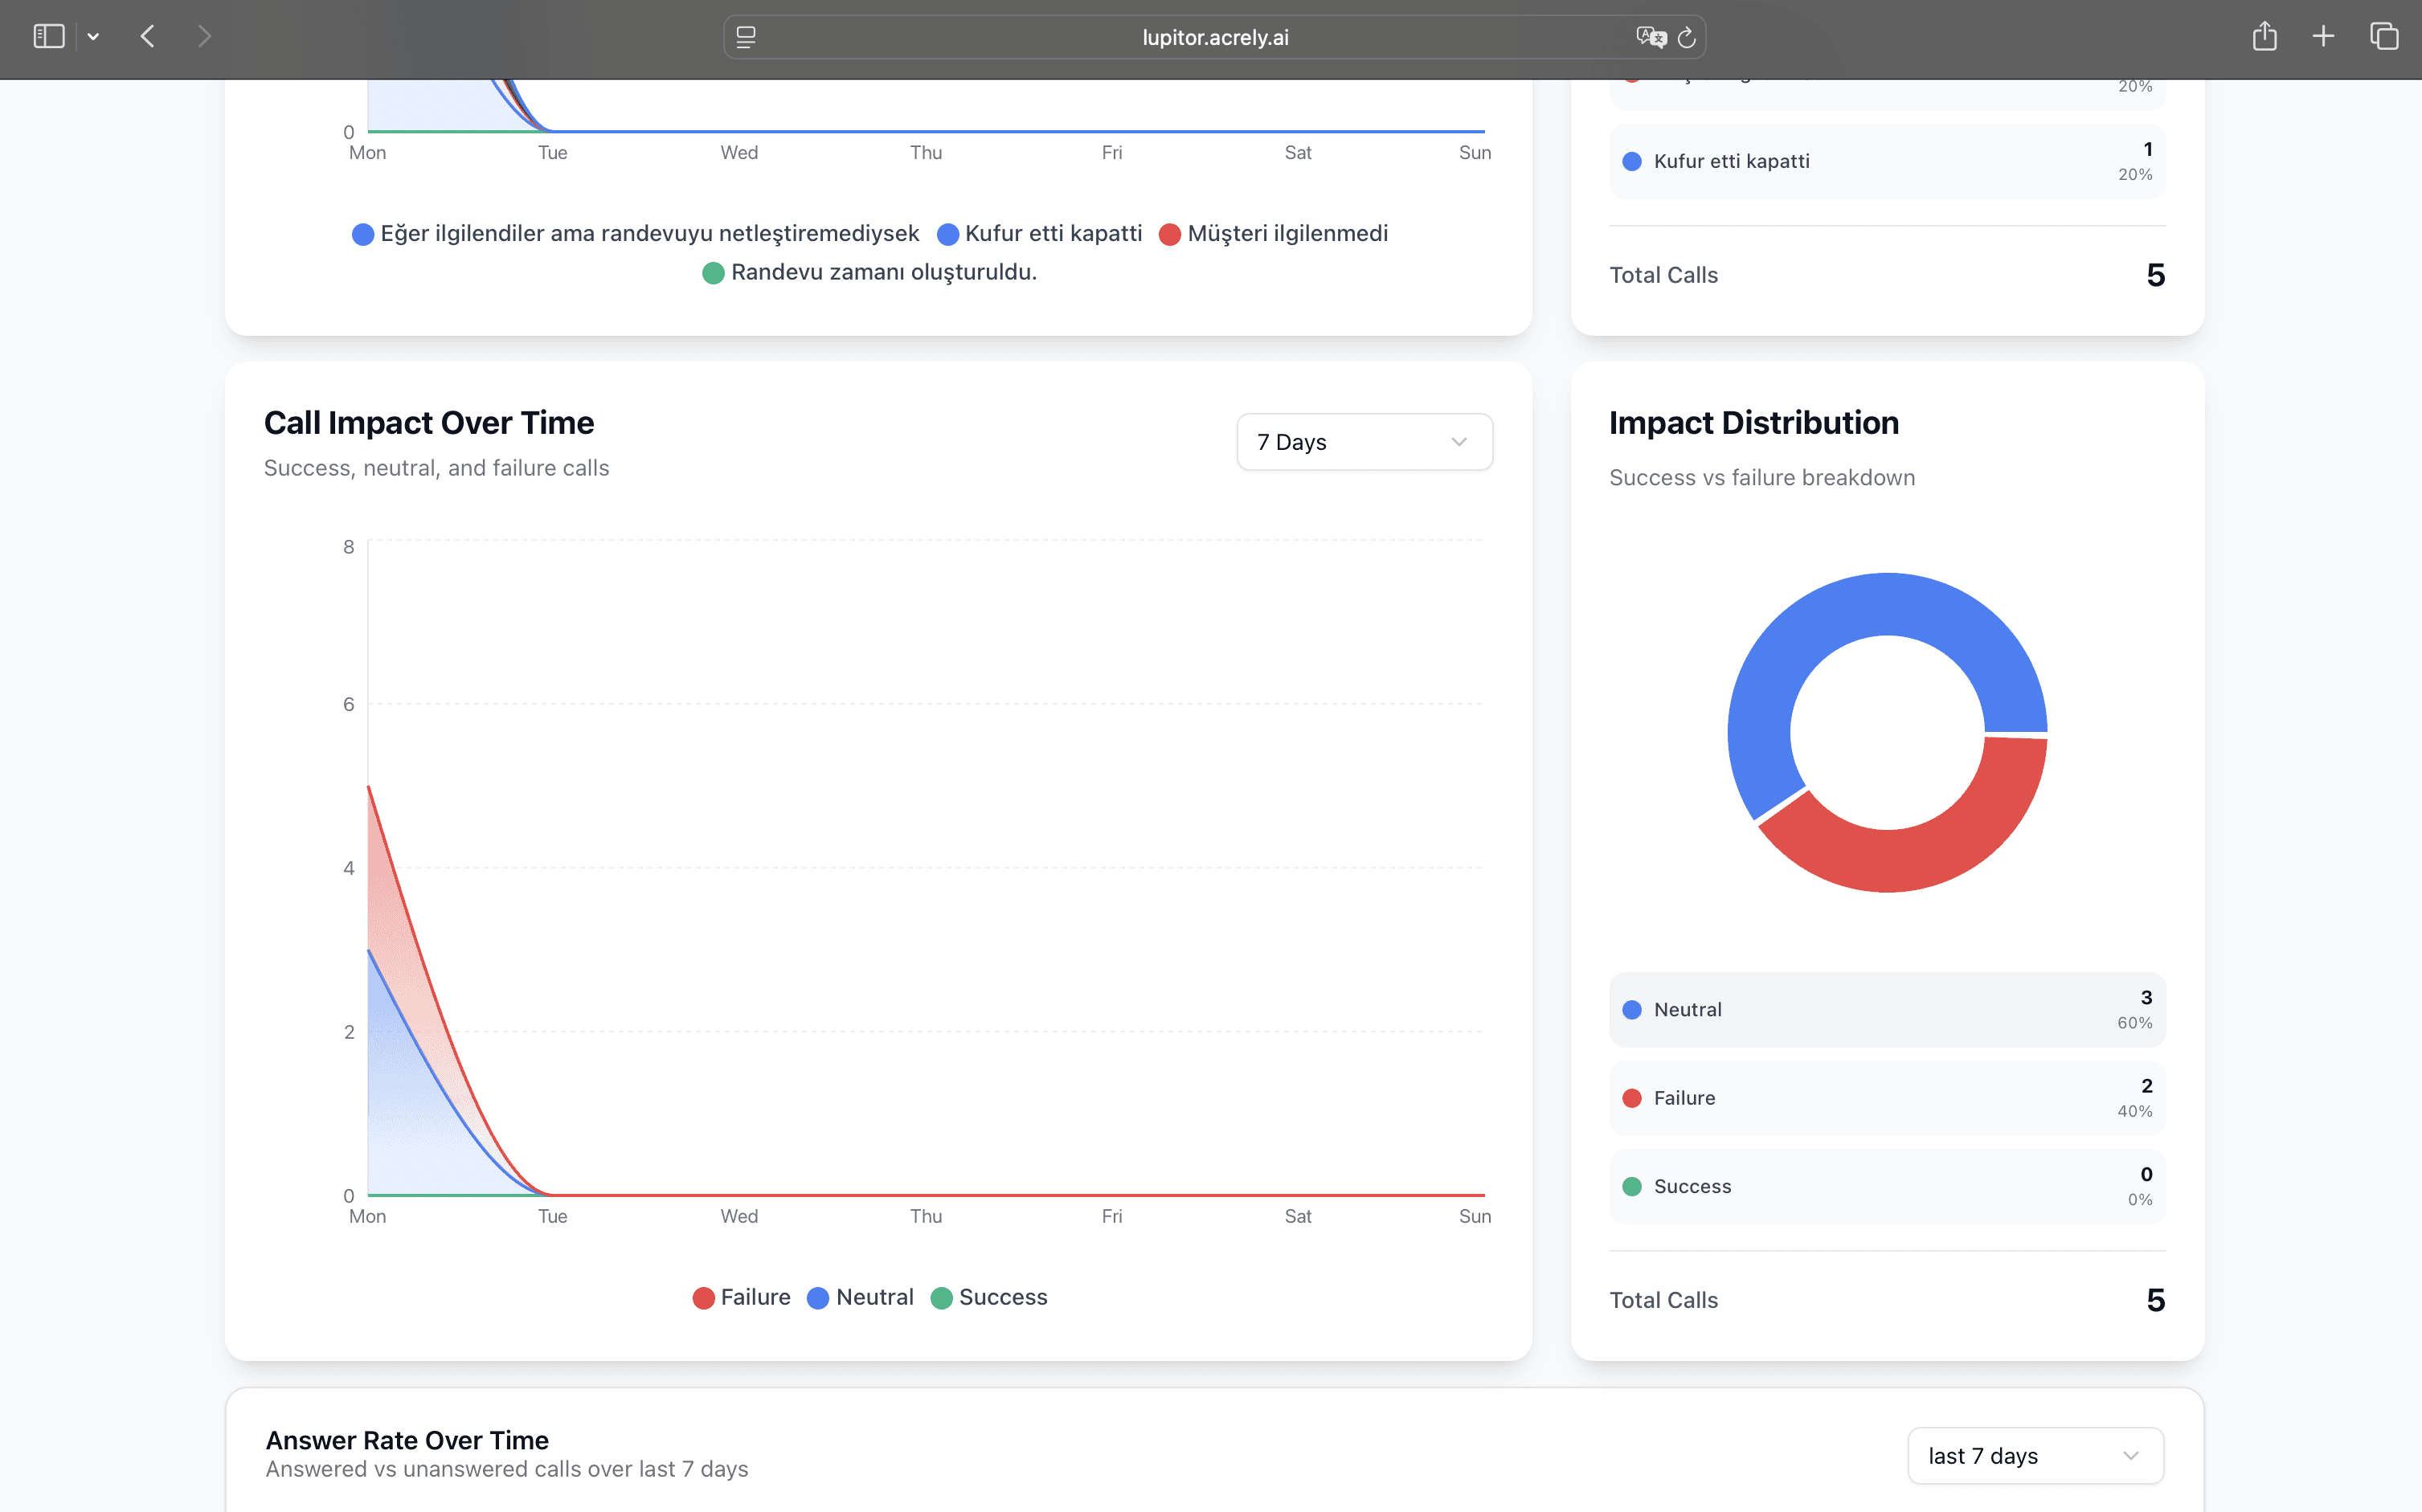Click the back navigation arrow
This screenshot has height=1512, width=2422.
[x=148, y=37]
